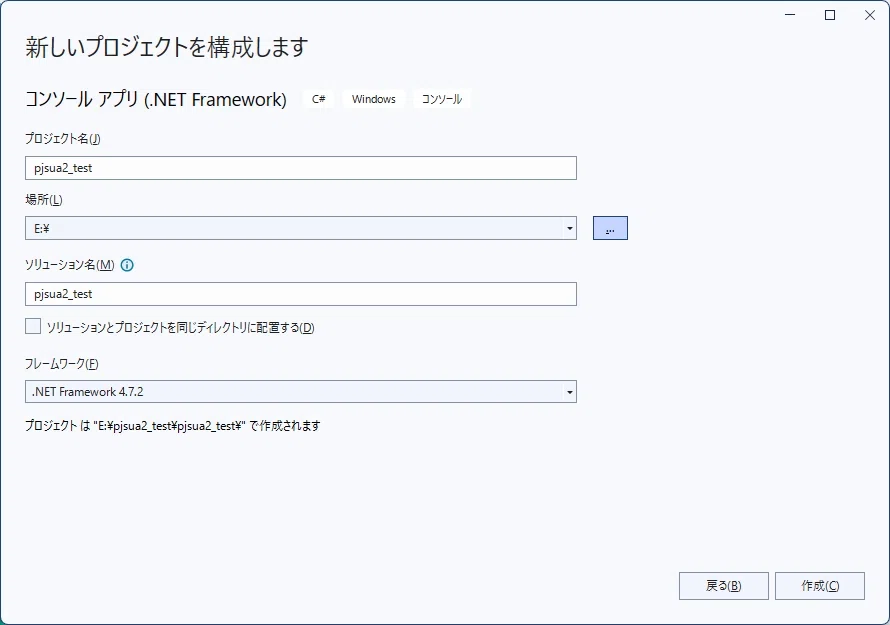Click the プロジェクト名(J) label

[x=62, y=139]
